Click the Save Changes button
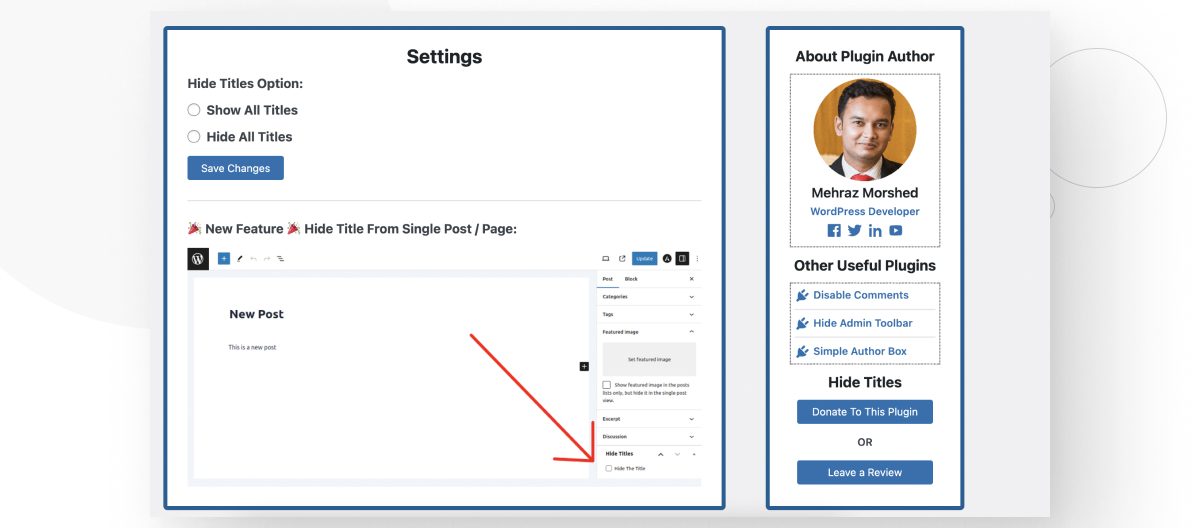This screenshot has width=1200, height=528. [x=236, y=168]
